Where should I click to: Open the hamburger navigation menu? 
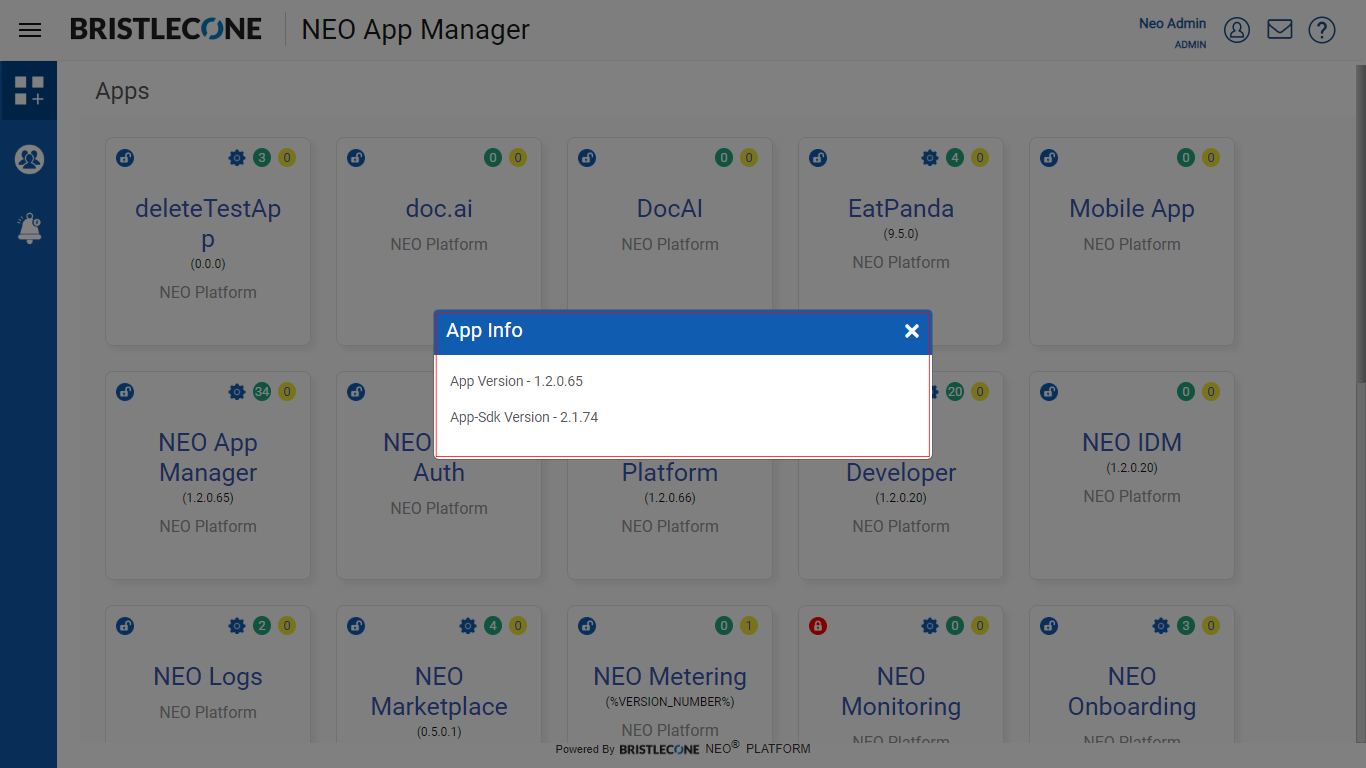point(30,30)
